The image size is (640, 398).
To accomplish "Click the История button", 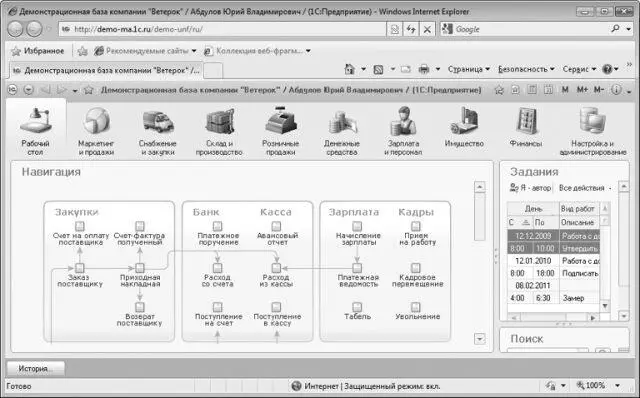I will (35, 369).
